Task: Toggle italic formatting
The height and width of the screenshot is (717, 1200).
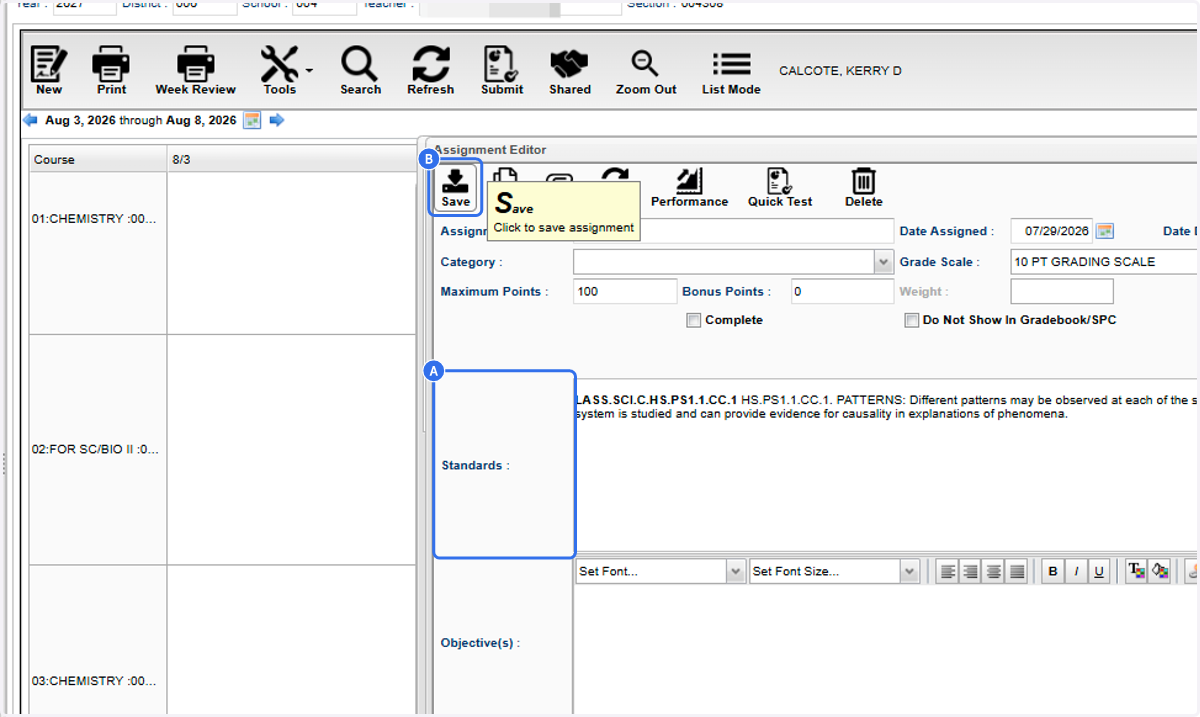Action: pyautogui.click(x=1076, y=571)
